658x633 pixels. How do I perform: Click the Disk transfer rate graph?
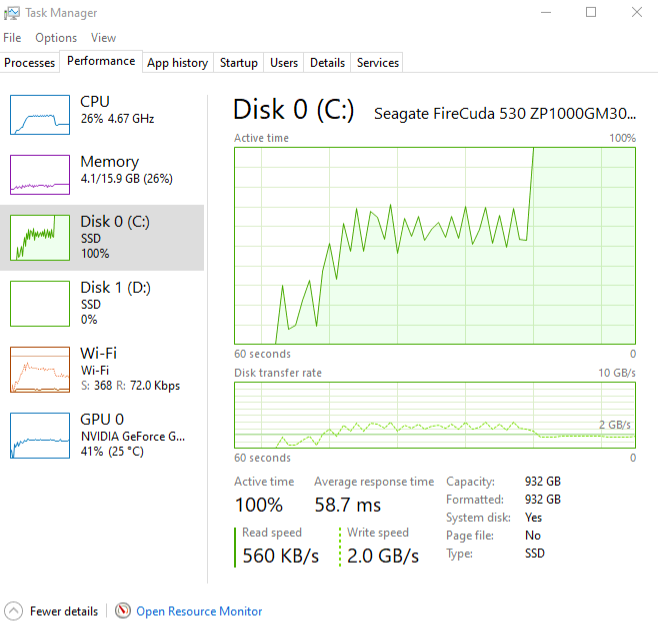click(435, 415)
